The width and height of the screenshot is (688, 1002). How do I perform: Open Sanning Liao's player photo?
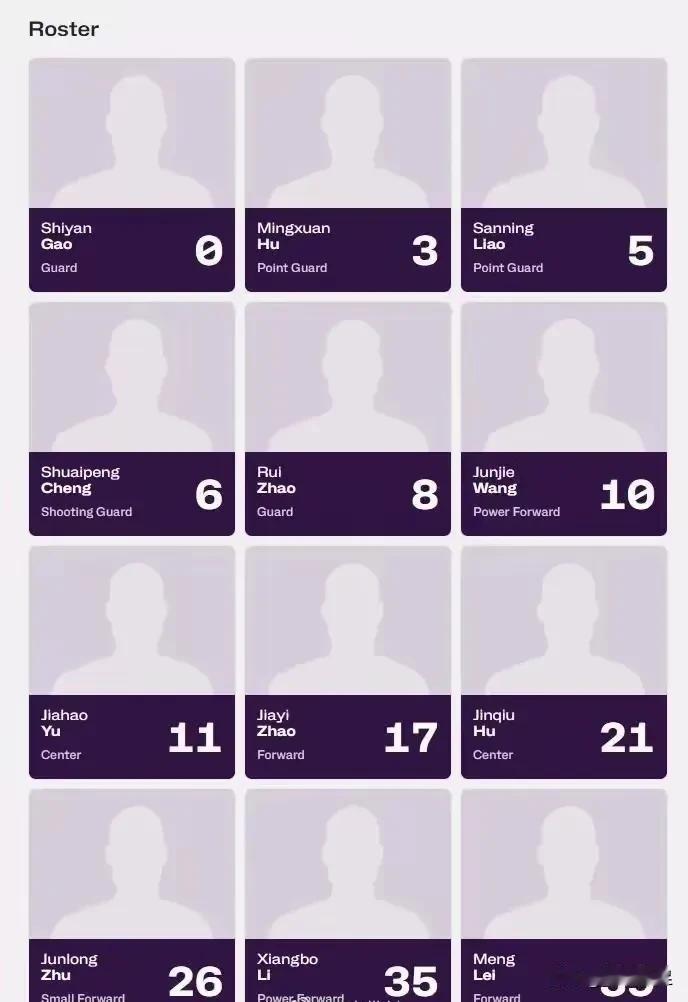click(x=563, y=133)
